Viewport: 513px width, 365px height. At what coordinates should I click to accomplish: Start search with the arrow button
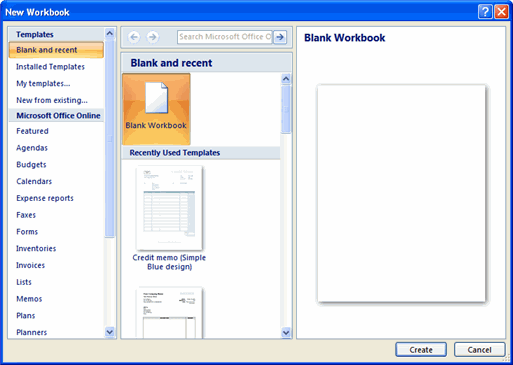280,37
